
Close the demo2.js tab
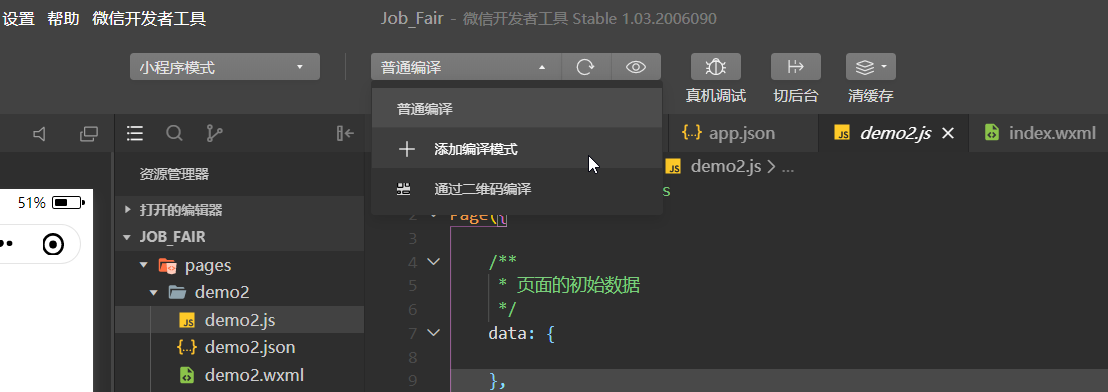pyautogui.click(x=949, y=133)
